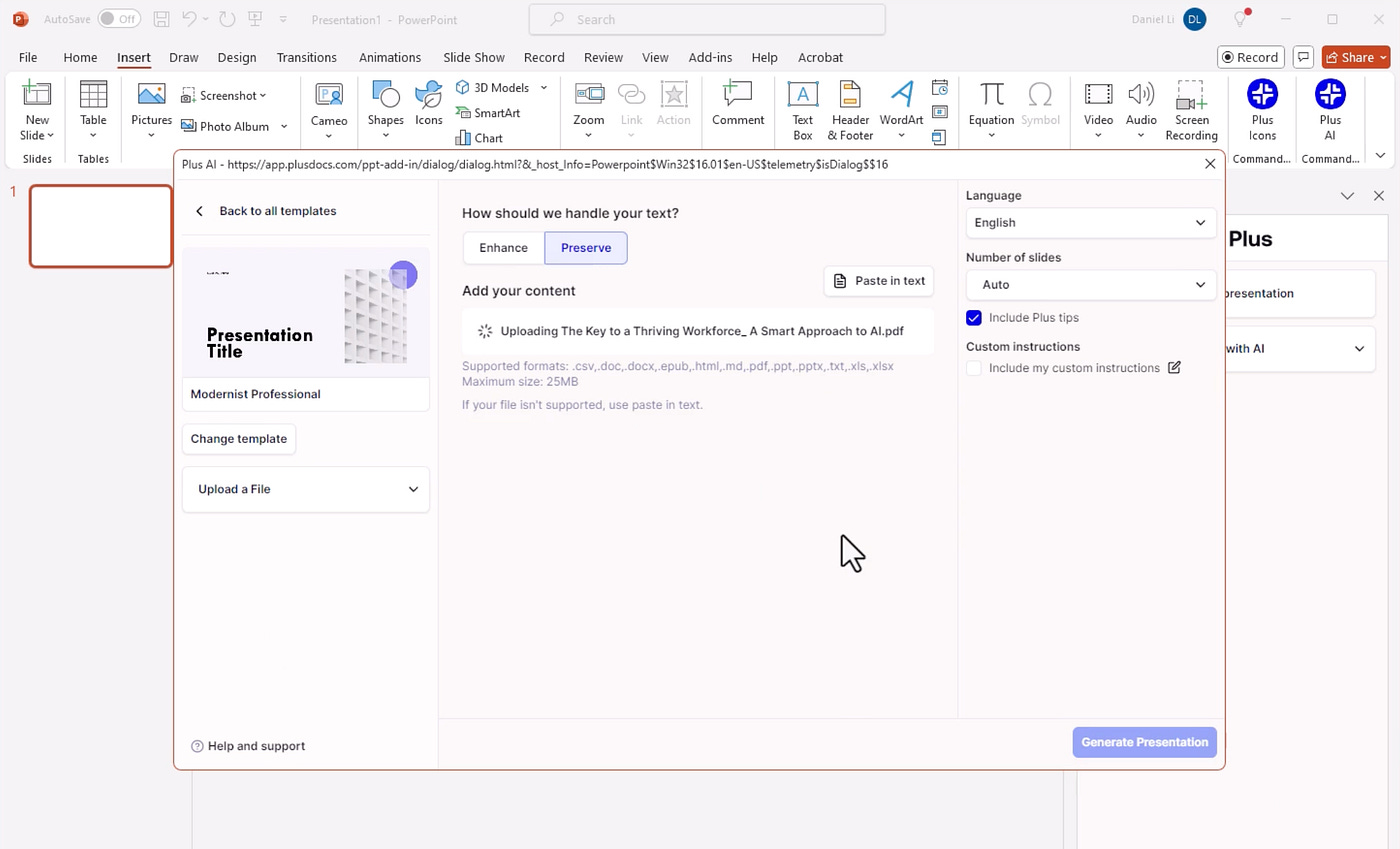Viewport: 1400px width, 849px height.
Task: Expand the 'with AI' section chevron
Action: [x=1359, y=349]
